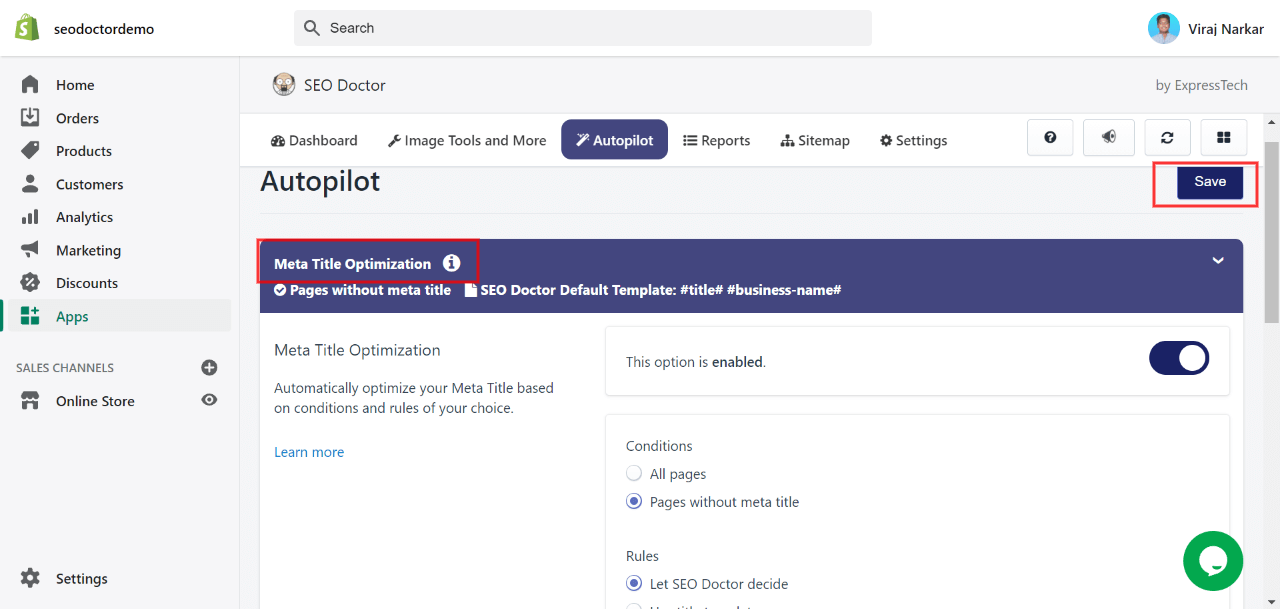
Task: Click Viraj Narkar's profile avatar
Action: 1164,28
